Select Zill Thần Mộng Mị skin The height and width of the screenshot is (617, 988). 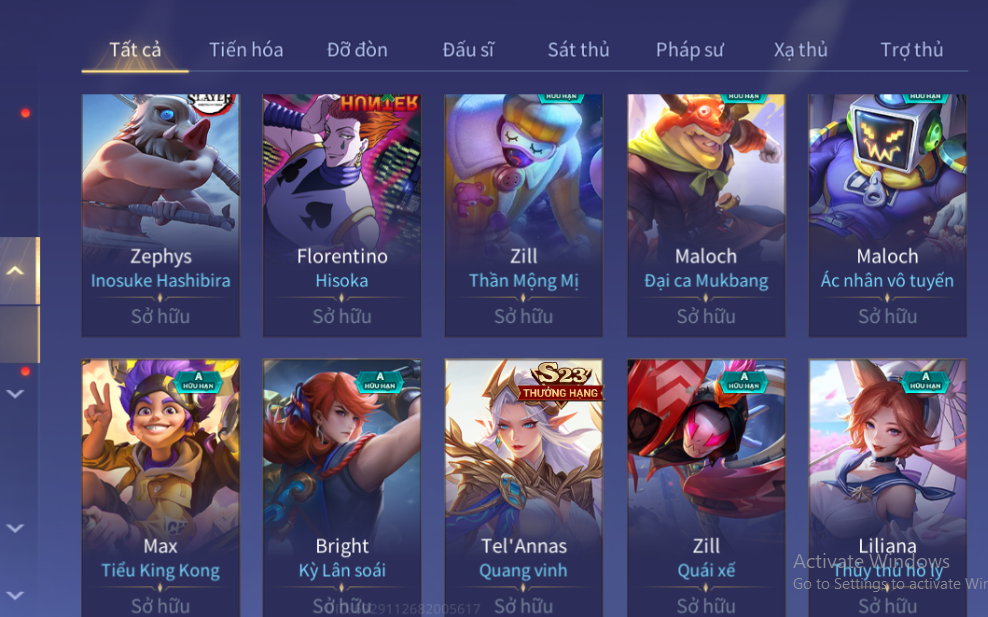coord(524,215)
